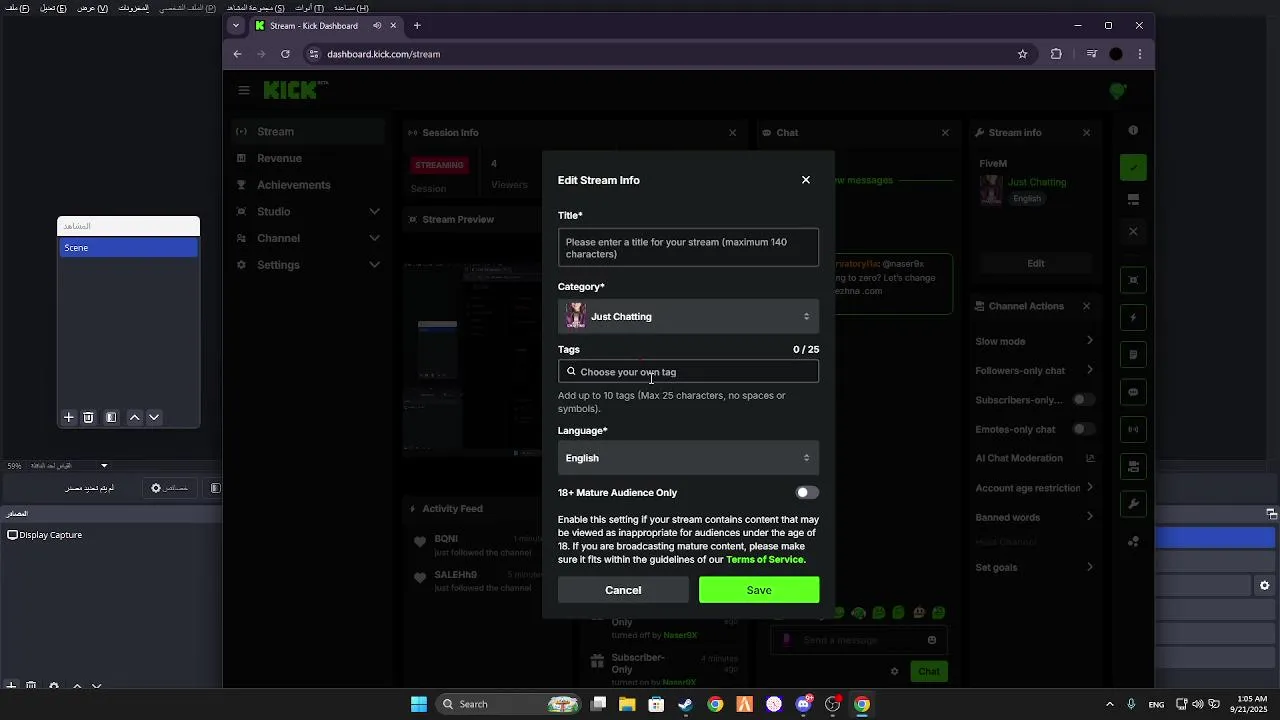Click the chat bubble toolbar icon
Viewport: 1280px width, 720px height.
(1133, 392)
